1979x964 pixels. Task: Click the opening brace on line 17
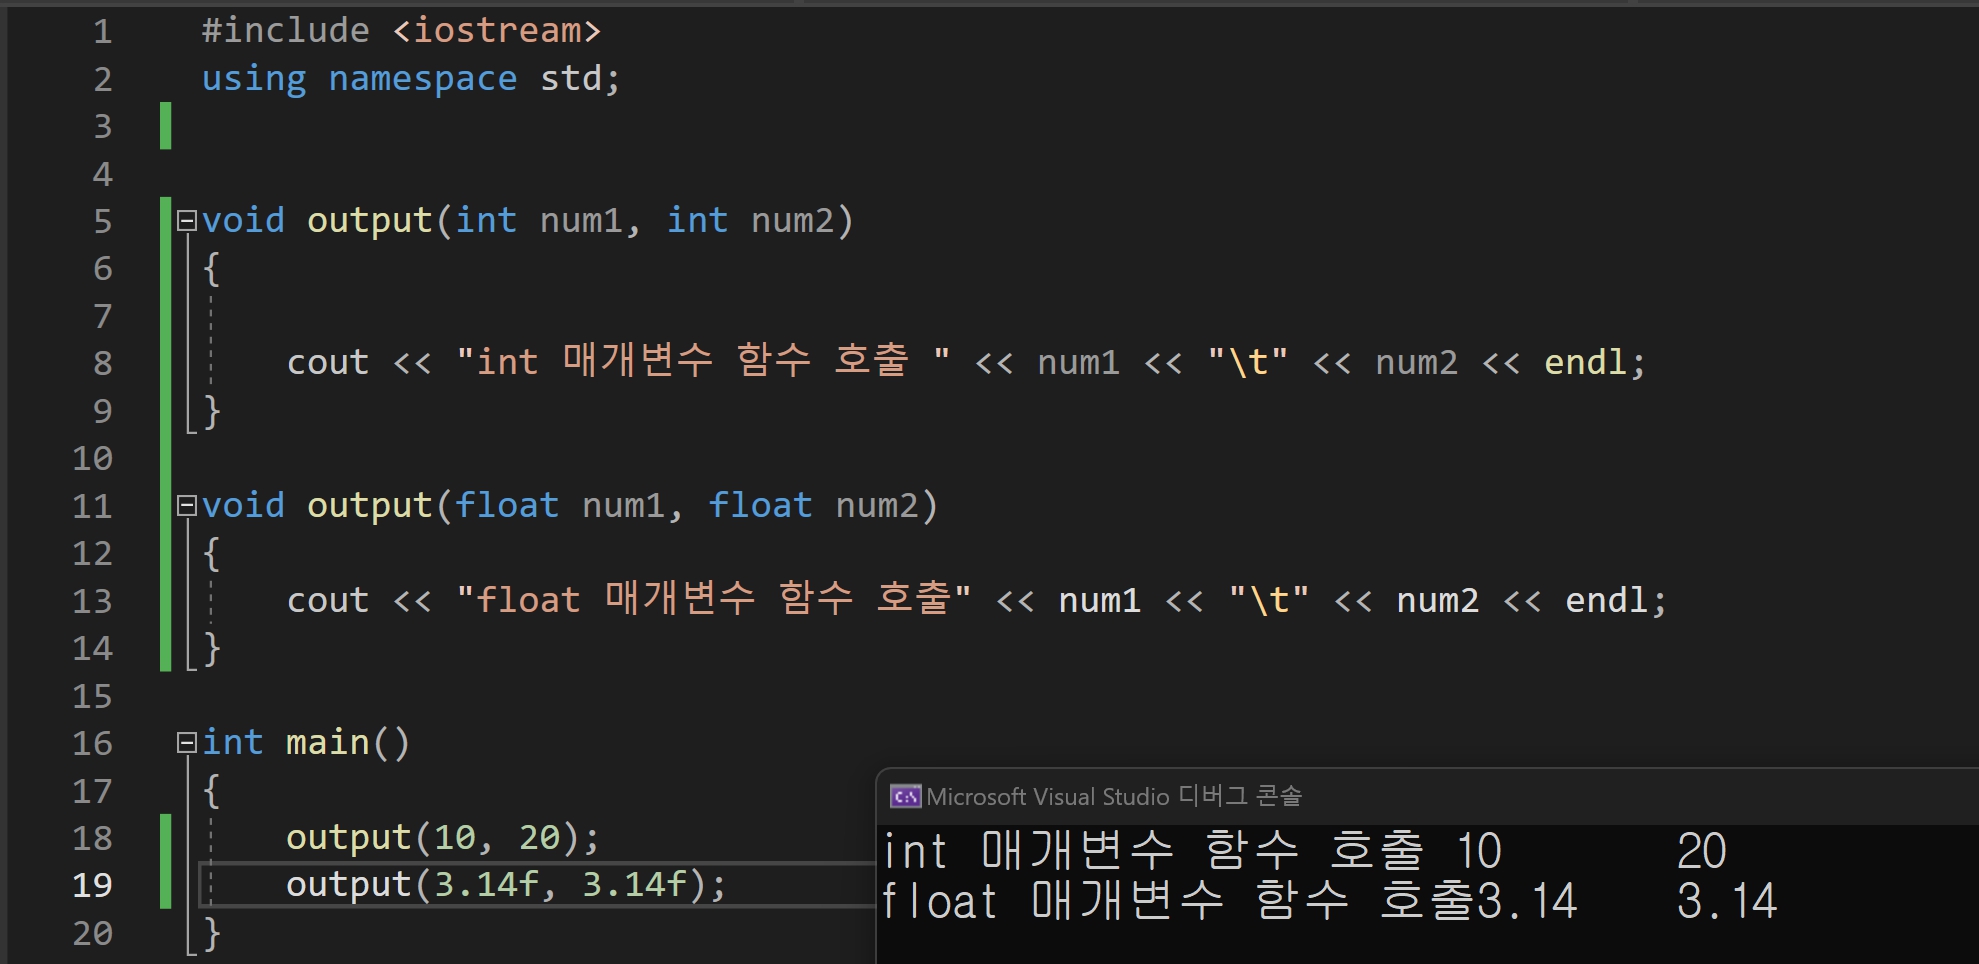(211, 791)
